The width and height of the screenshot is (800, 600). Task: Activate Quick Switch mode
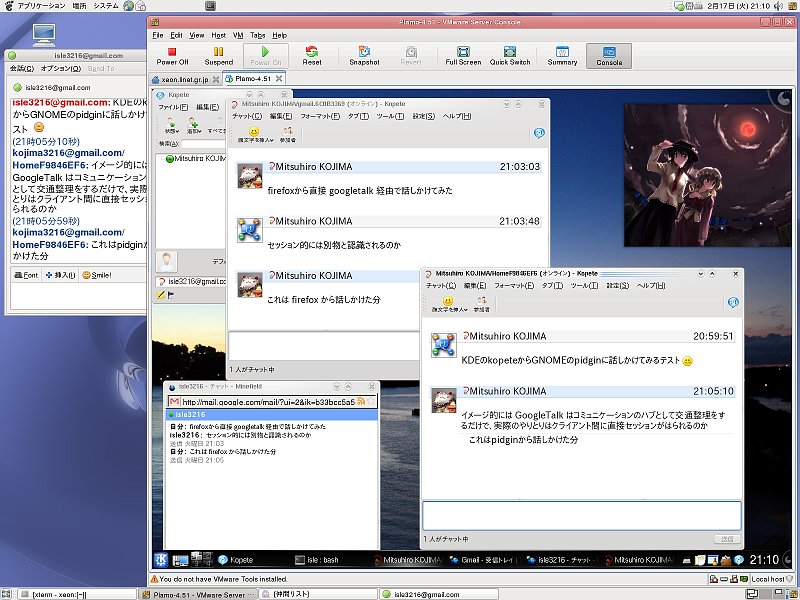click(x=510, y=56)
